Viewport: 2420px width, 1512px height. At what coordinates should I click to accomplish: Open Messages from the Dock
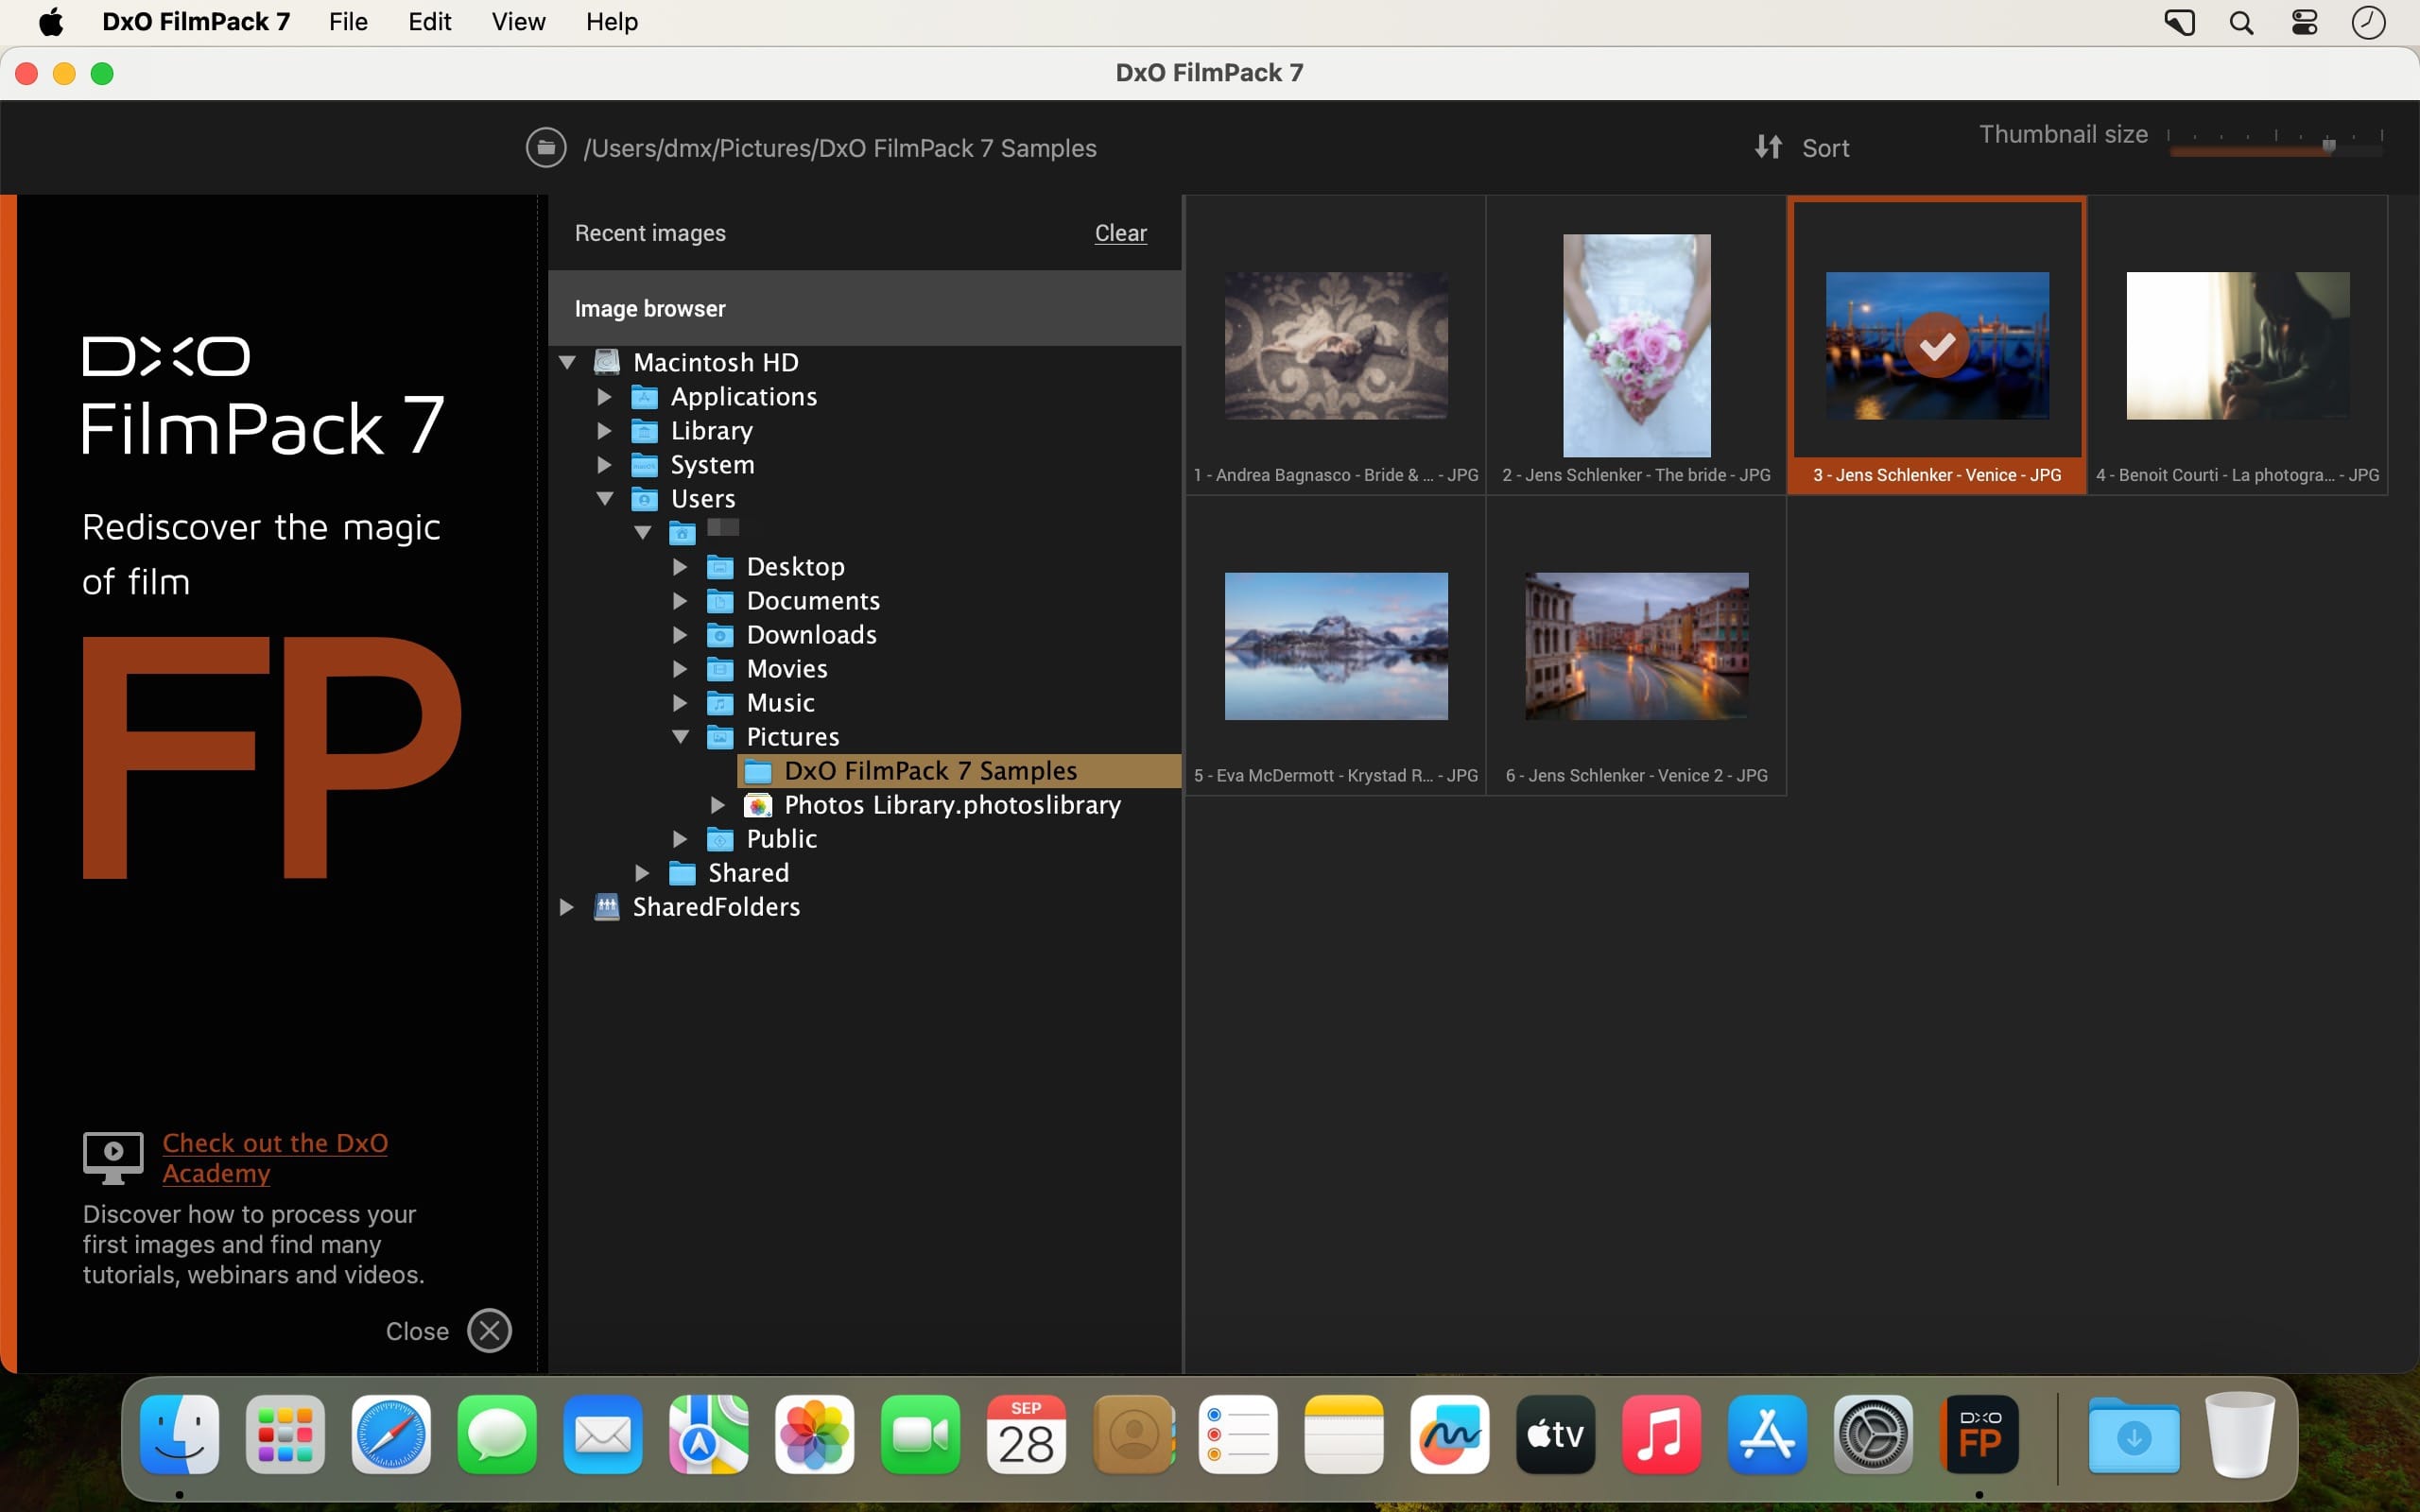pos(497,1435)
